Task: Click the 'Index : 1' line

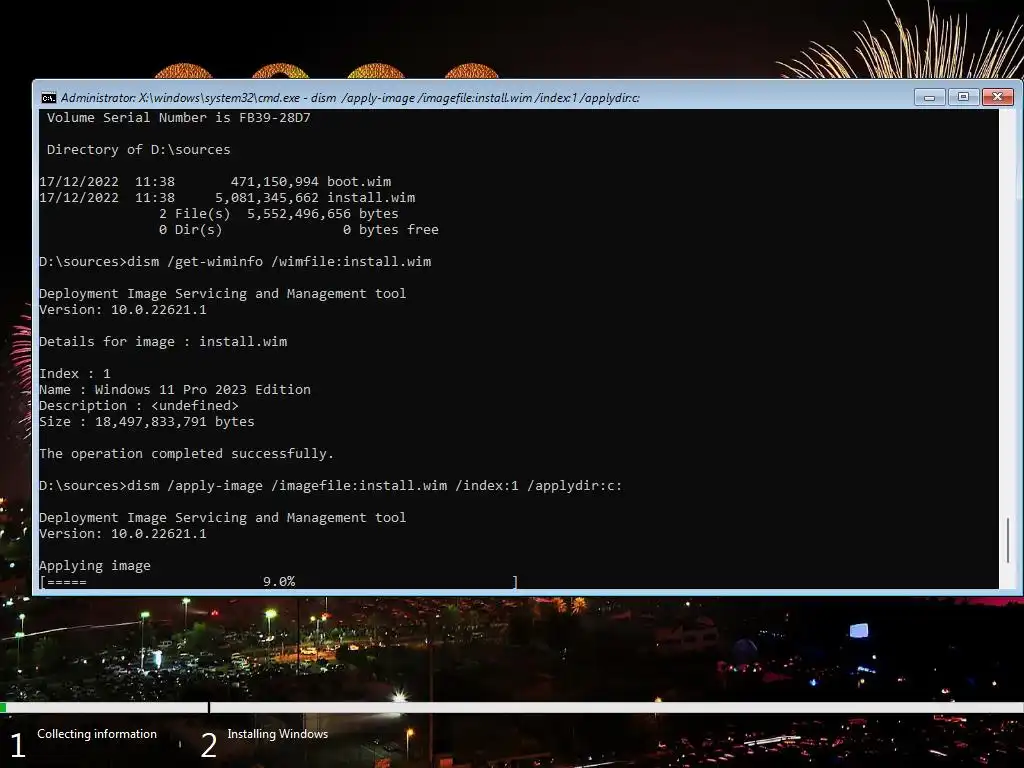Action: point(74,374)
